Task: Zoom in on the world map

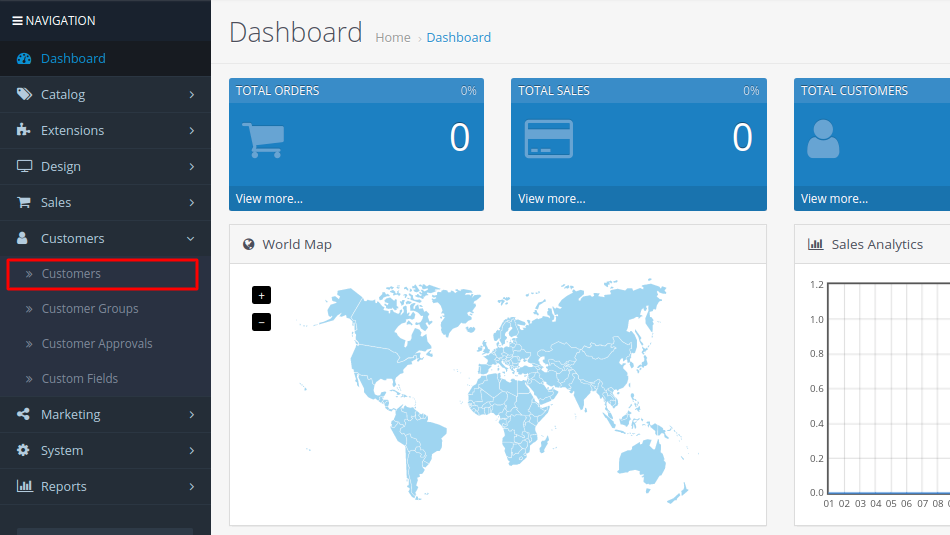Action: (x=261, y=296)
